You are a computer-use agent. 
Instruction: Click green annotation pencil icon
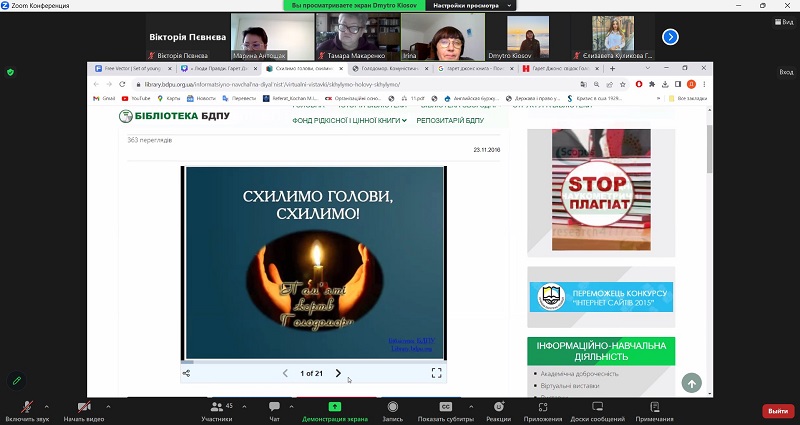[17, 381]
